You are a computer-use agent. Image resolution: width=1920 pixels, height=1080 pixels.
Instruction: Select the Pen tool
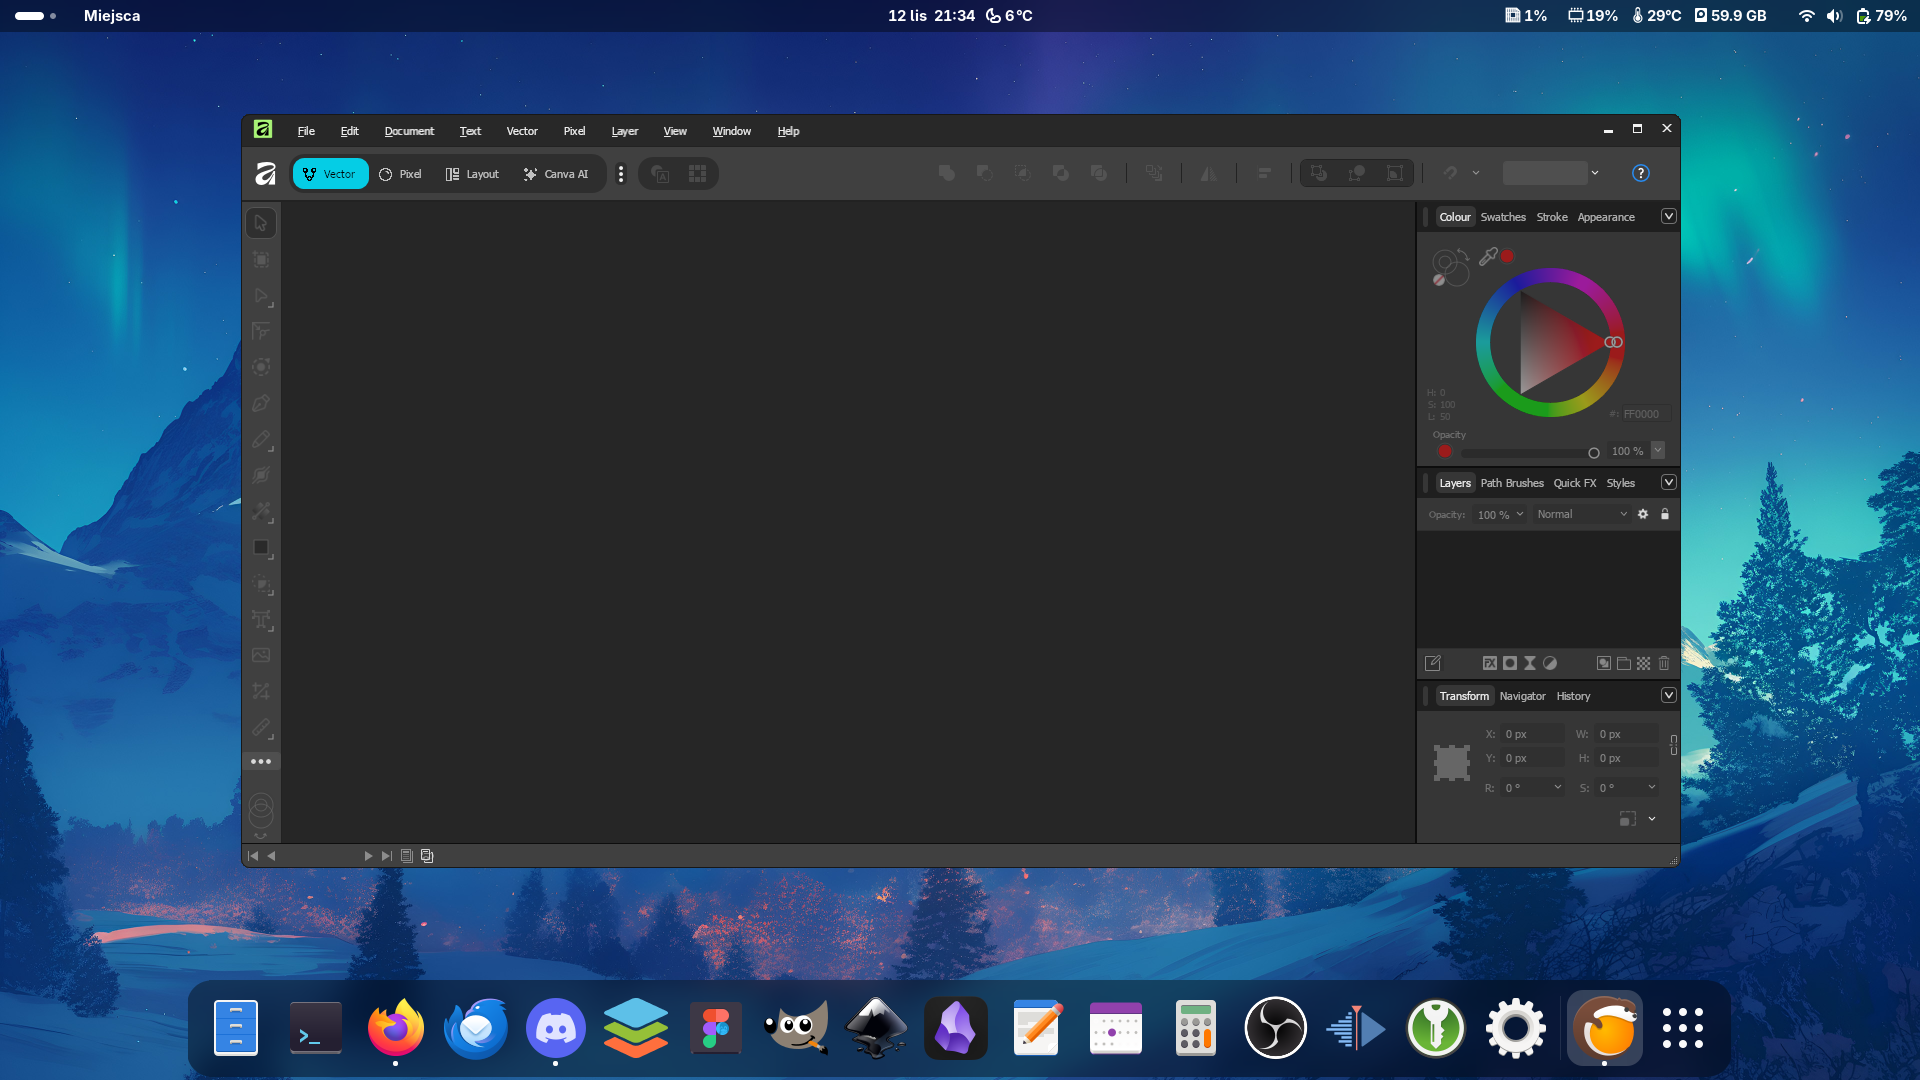coord(261,404)
